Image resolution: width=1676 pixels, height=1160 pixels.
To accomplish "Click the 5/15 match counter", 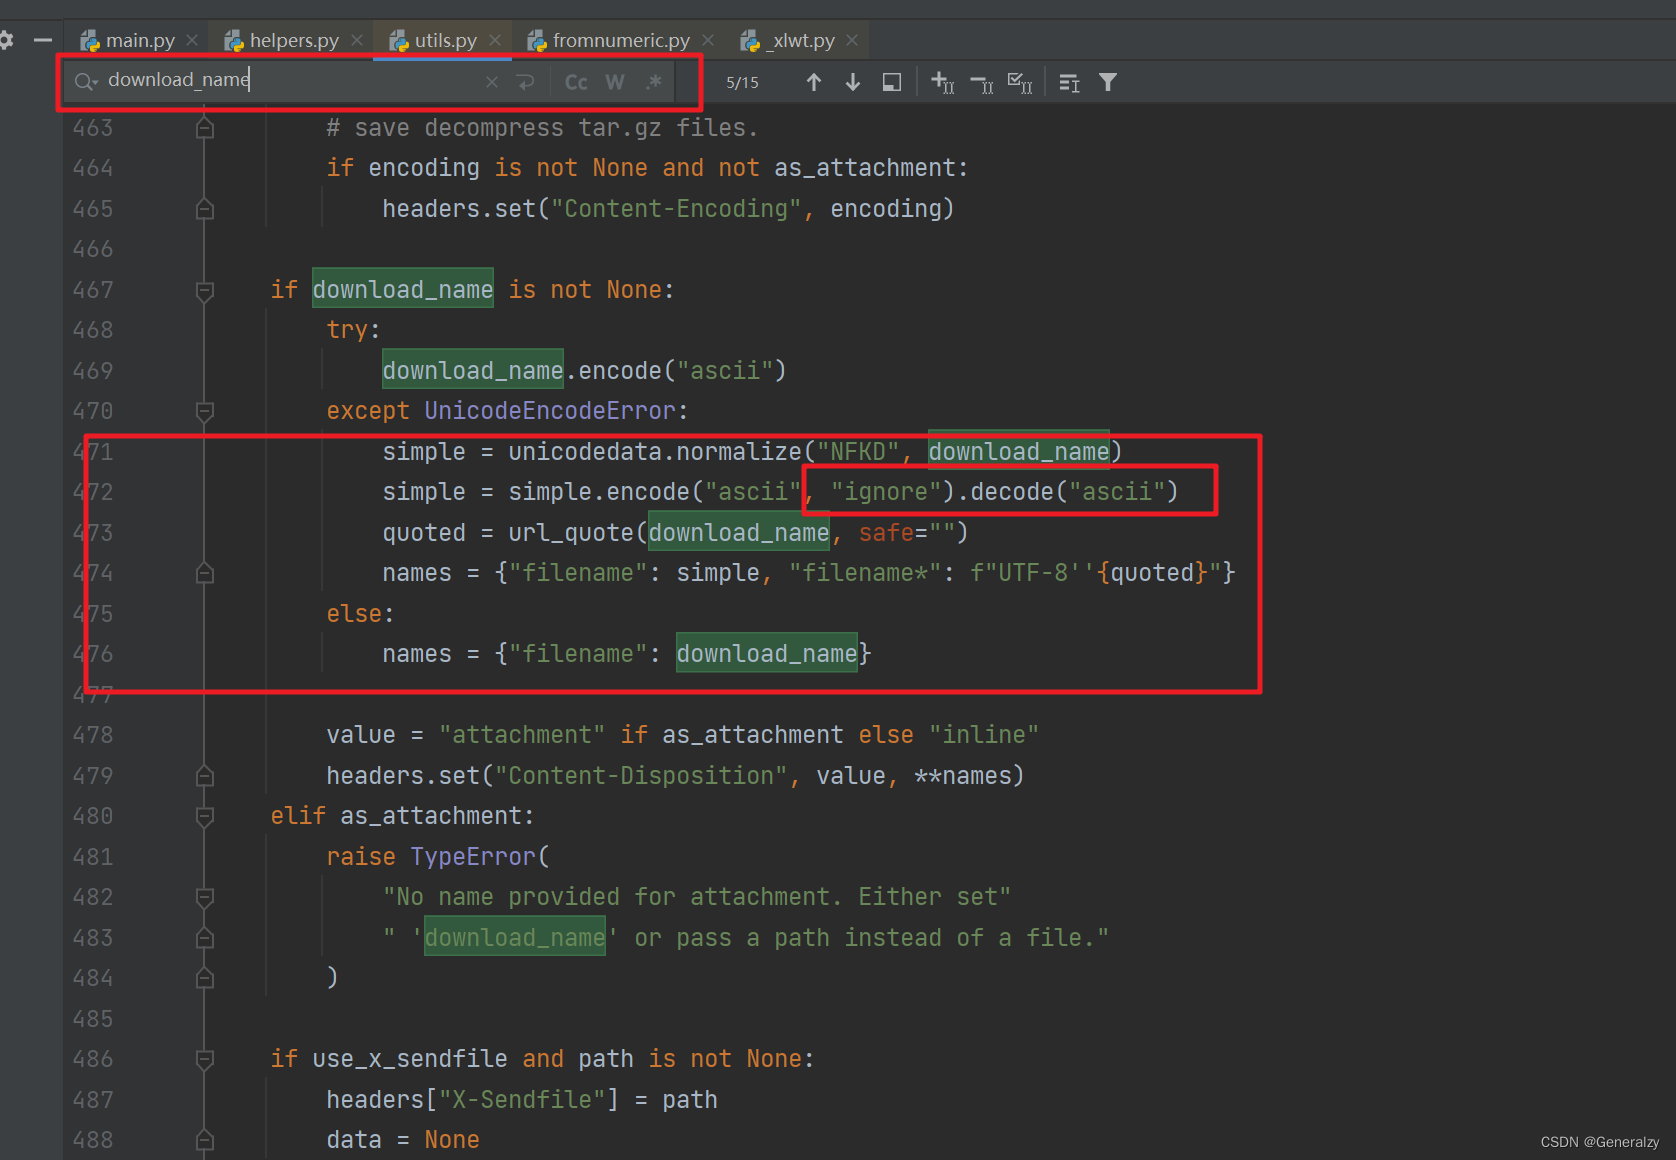I will point(742,82).
